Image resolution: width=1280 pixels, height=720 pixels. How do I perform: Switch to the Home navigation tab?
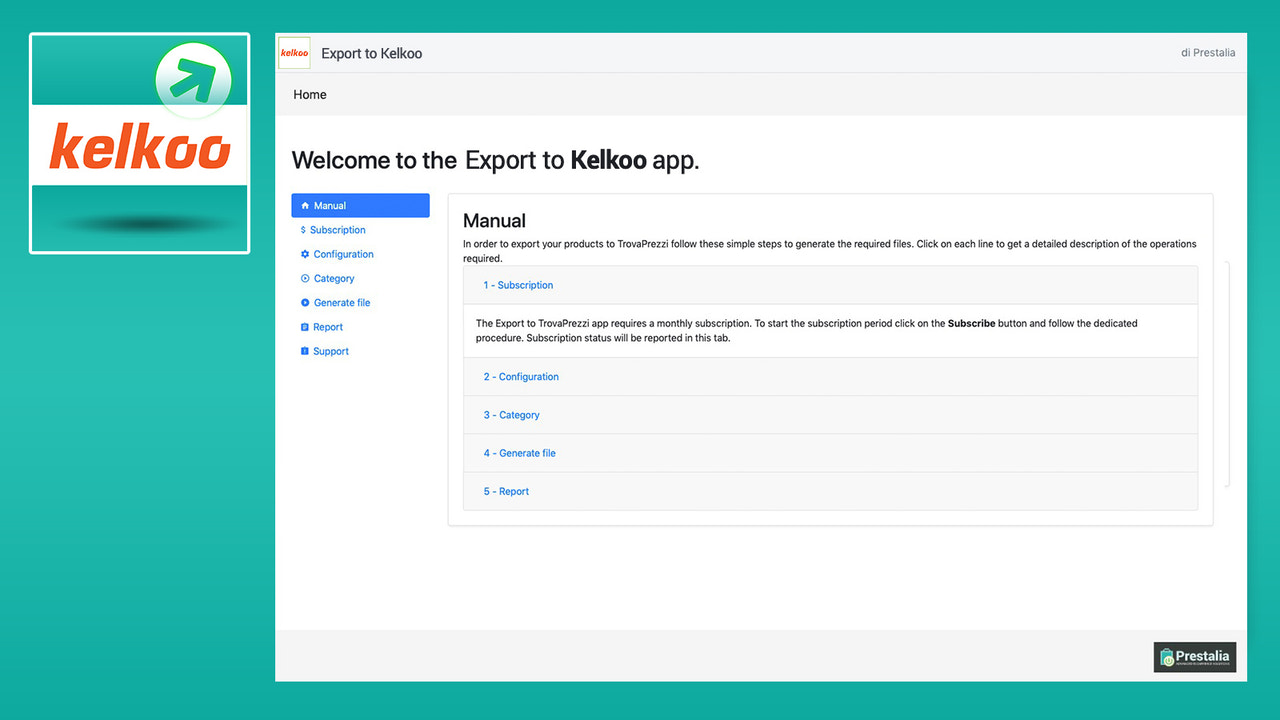(309, 94)
